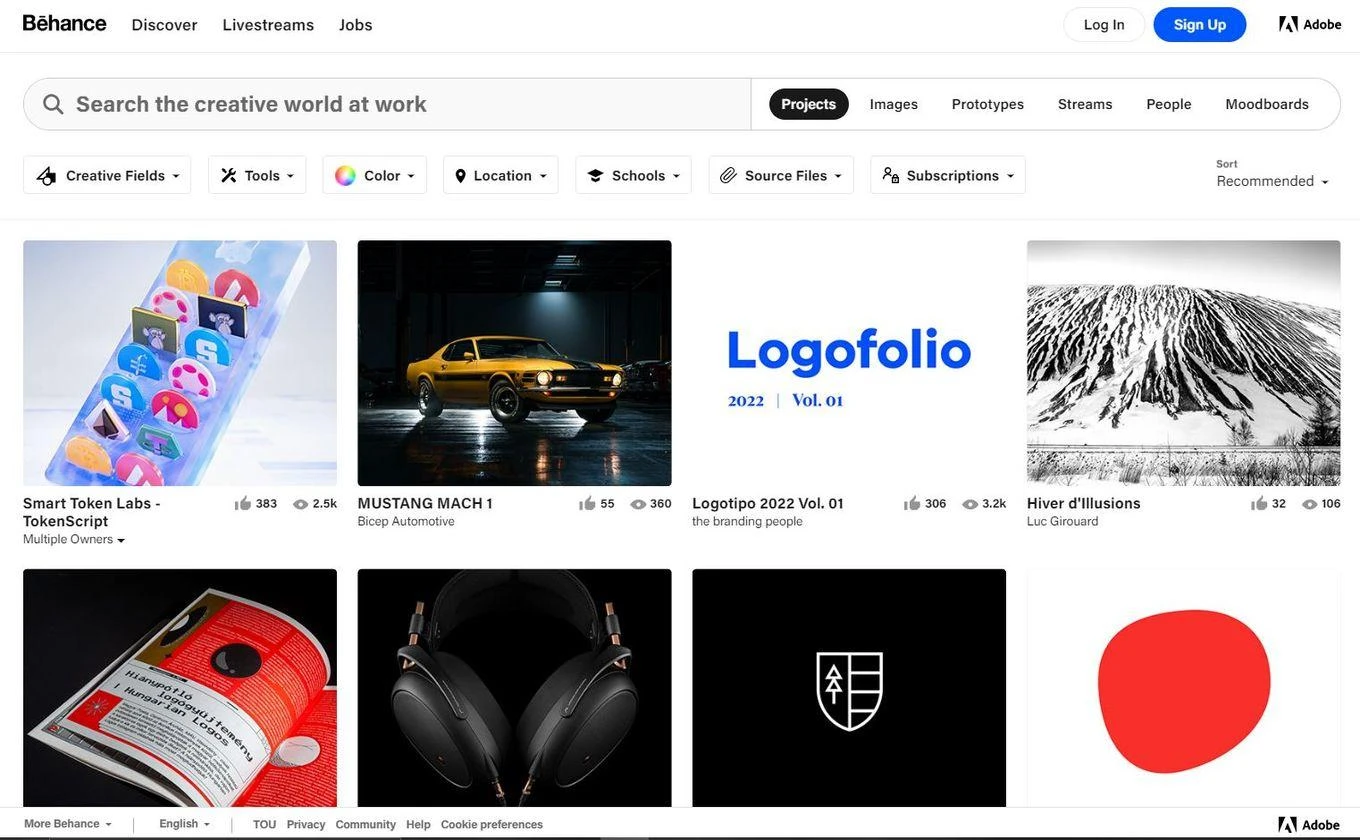Viewport: 1360px width, 840px height.
Task: Click the search magnifier icon
Action: pos(53,104)
